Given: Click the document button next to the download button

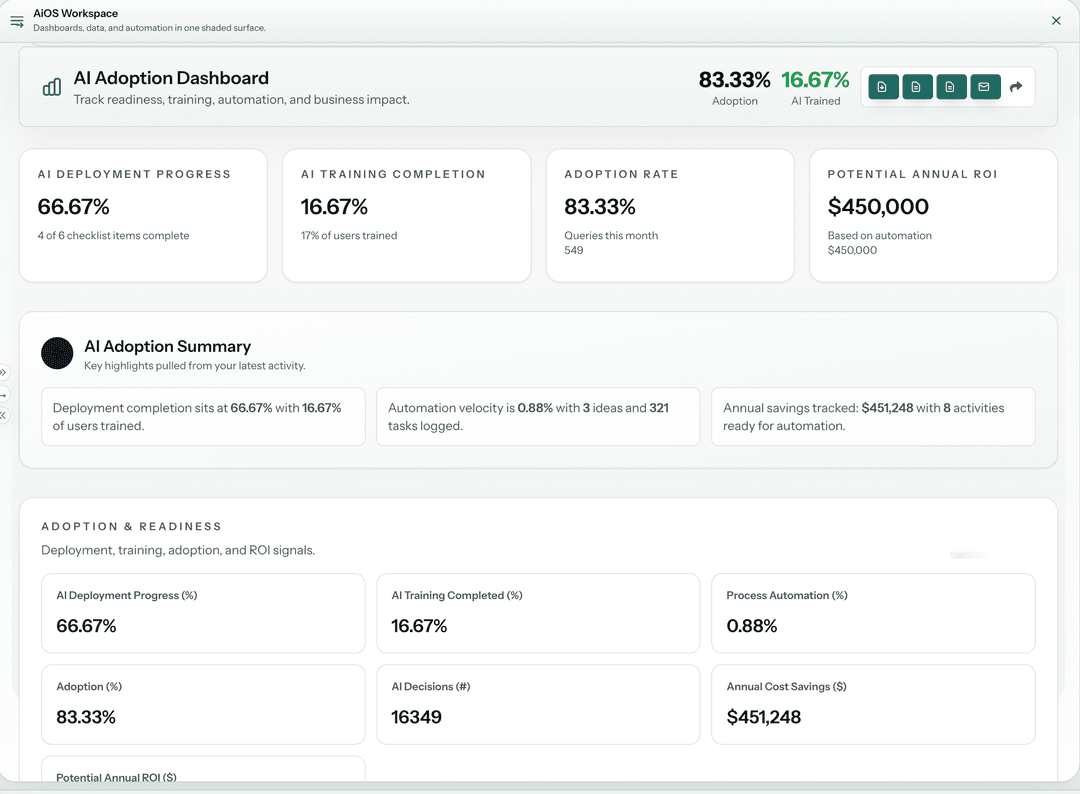Looking at the screenshot, I should 917,87.
